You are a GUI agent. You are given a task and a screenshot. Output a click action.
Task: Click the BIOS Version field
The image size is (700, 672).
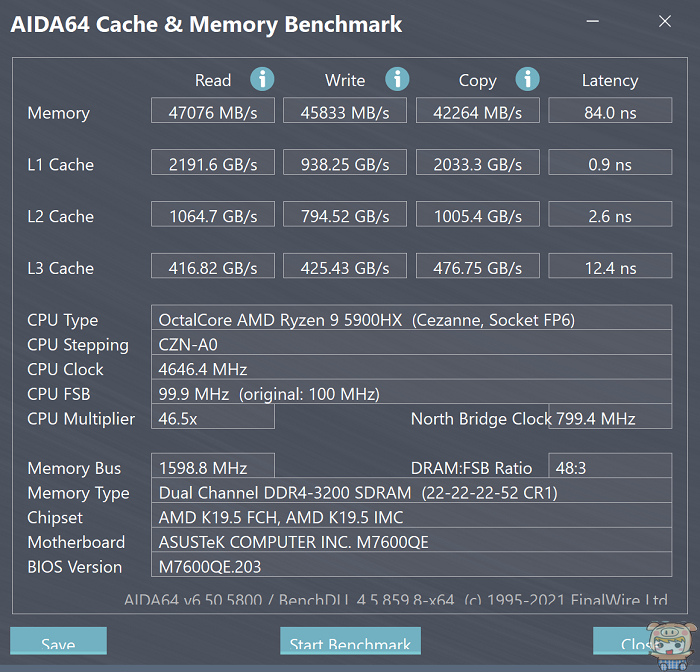click(x=411, y=567)
